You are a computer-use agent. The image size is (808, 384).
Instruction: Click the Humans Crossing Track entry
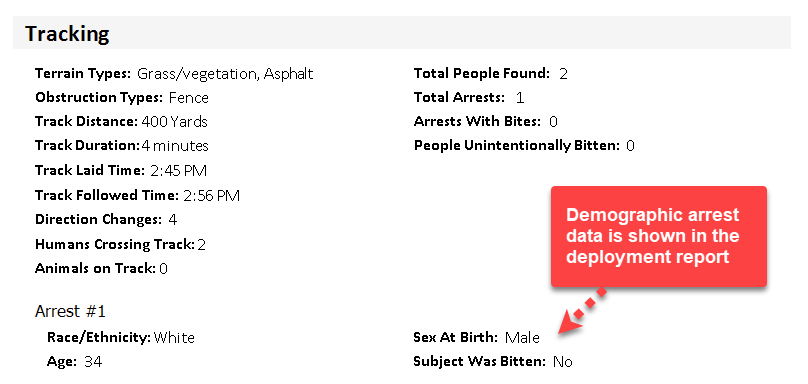coord(121,244)
